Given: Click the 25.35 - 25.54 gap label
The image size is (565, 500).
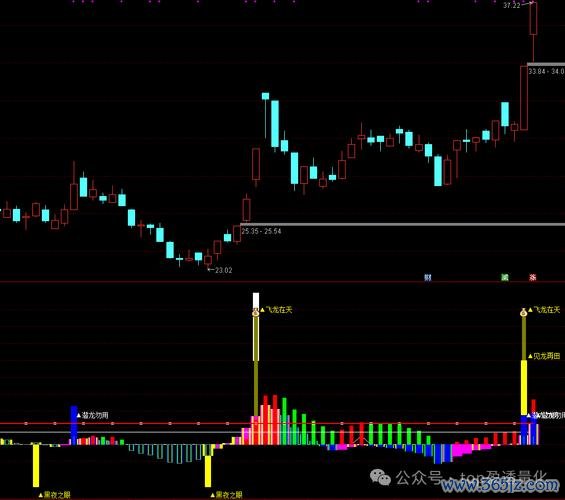Looking at the screenshot, I should (261, 231).
